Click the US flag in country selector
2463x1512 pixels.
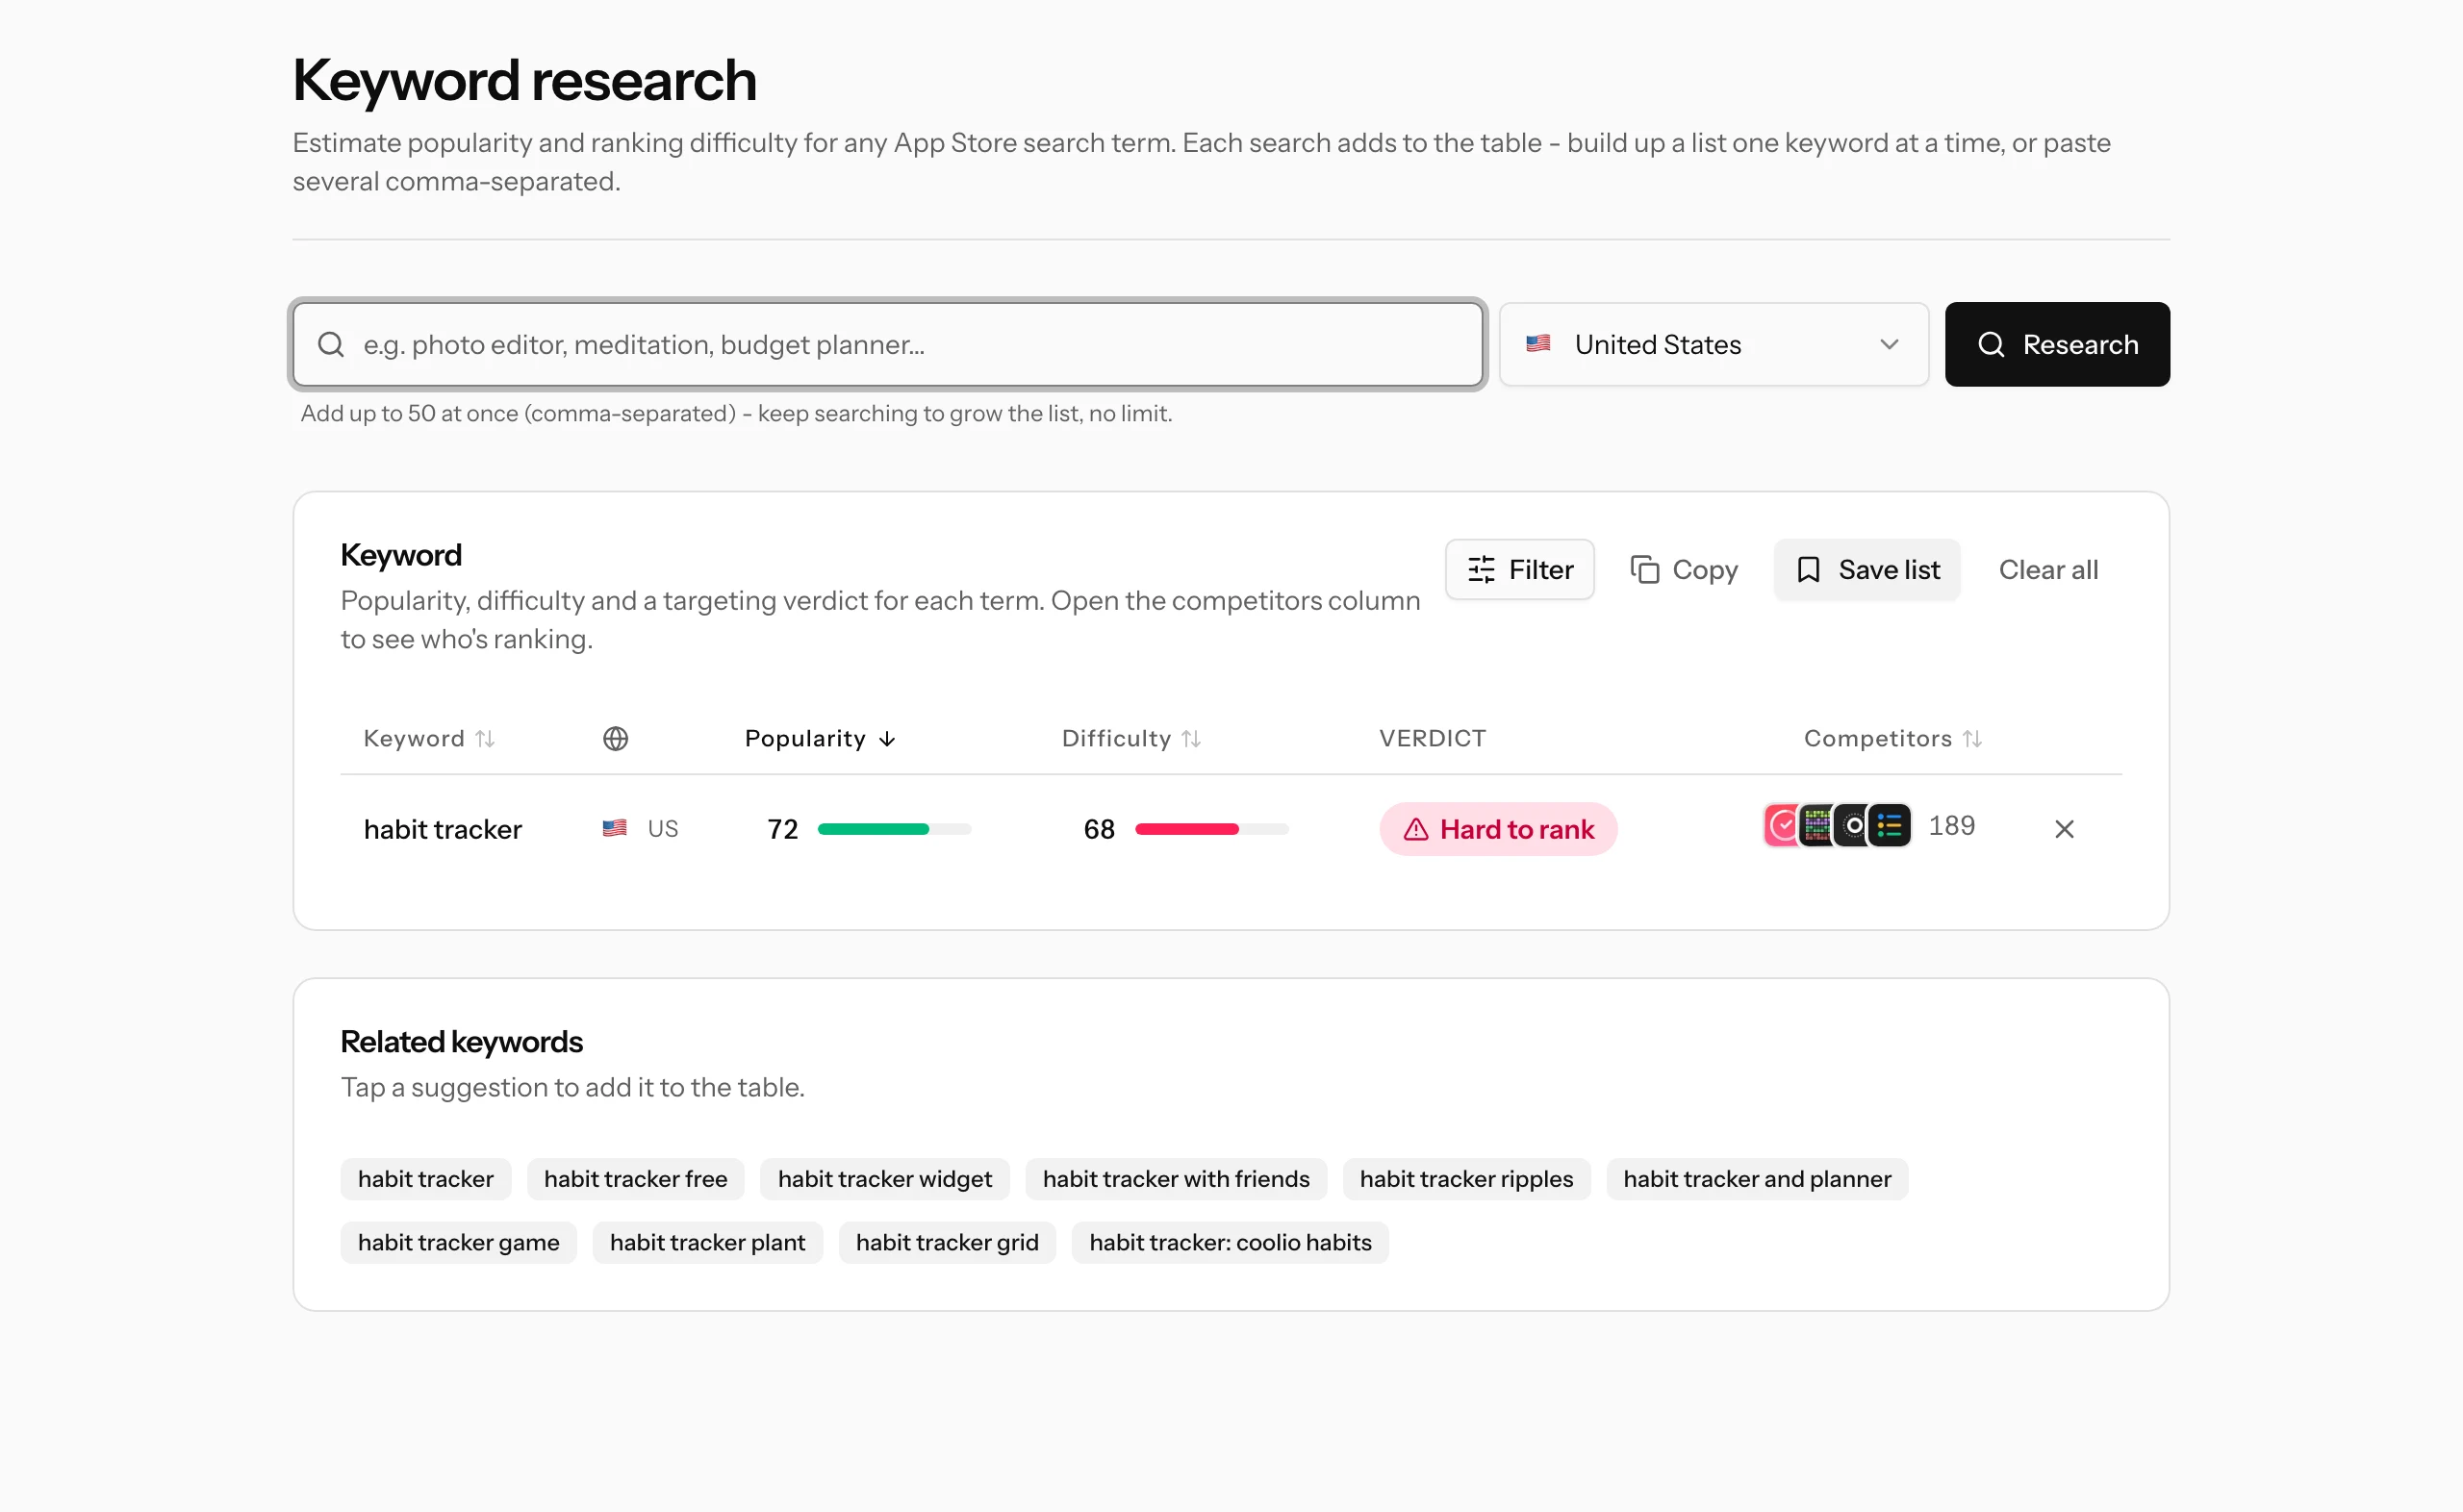click(1537, 344)
